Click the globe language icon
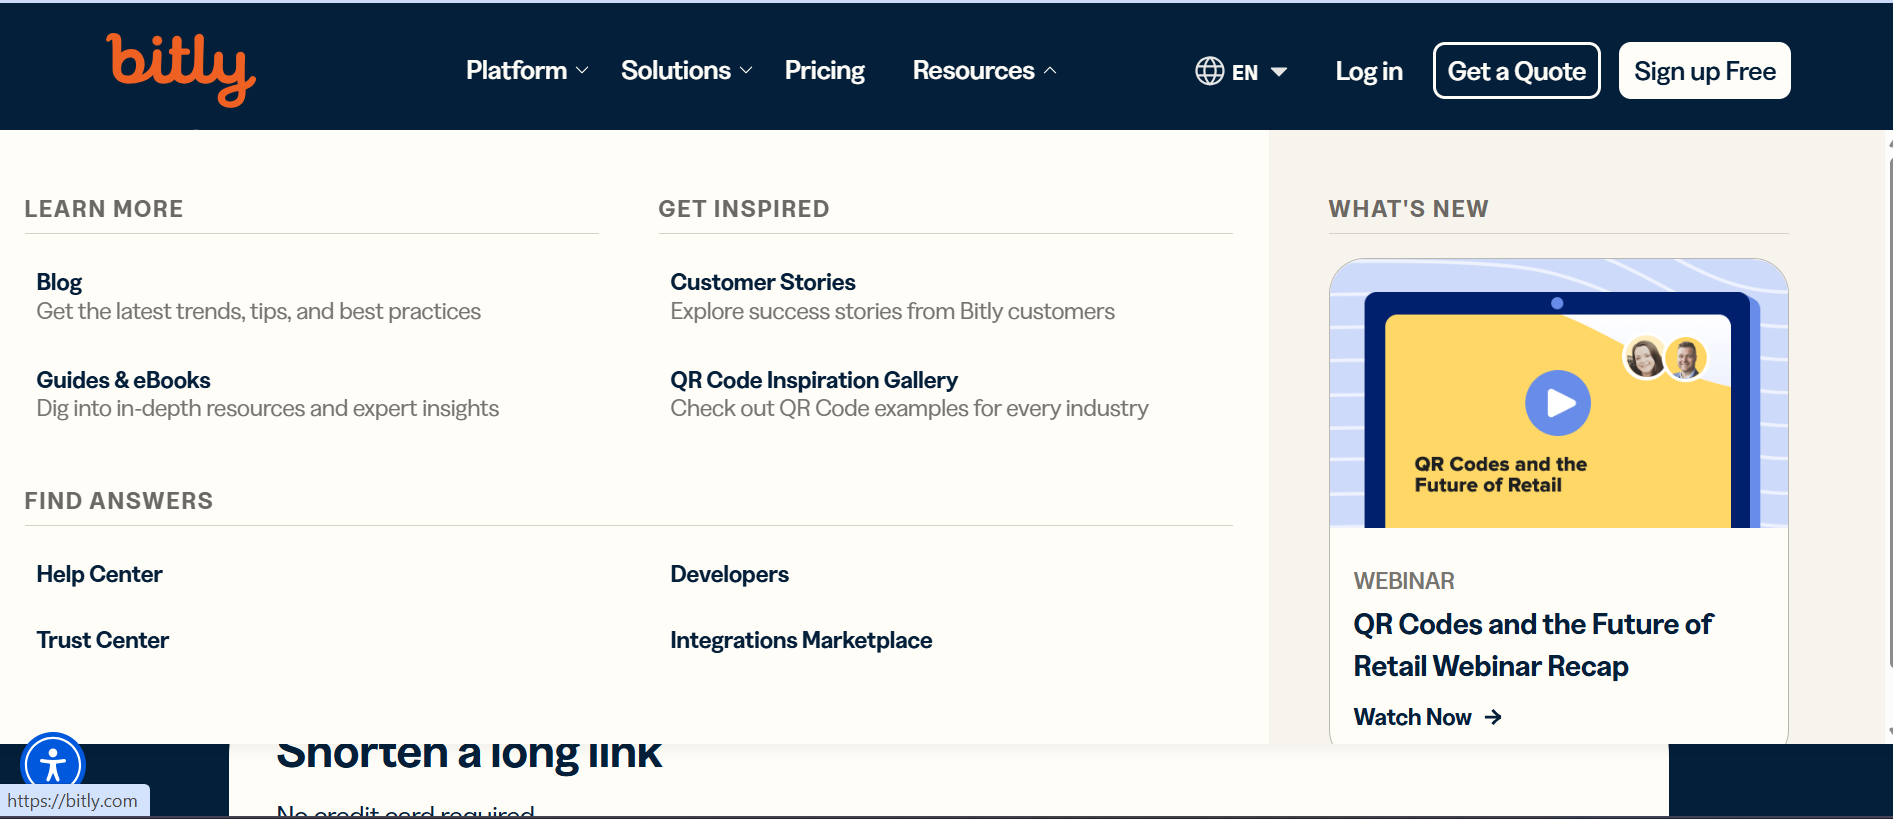1893x819 pixels. coord(1210,71)
